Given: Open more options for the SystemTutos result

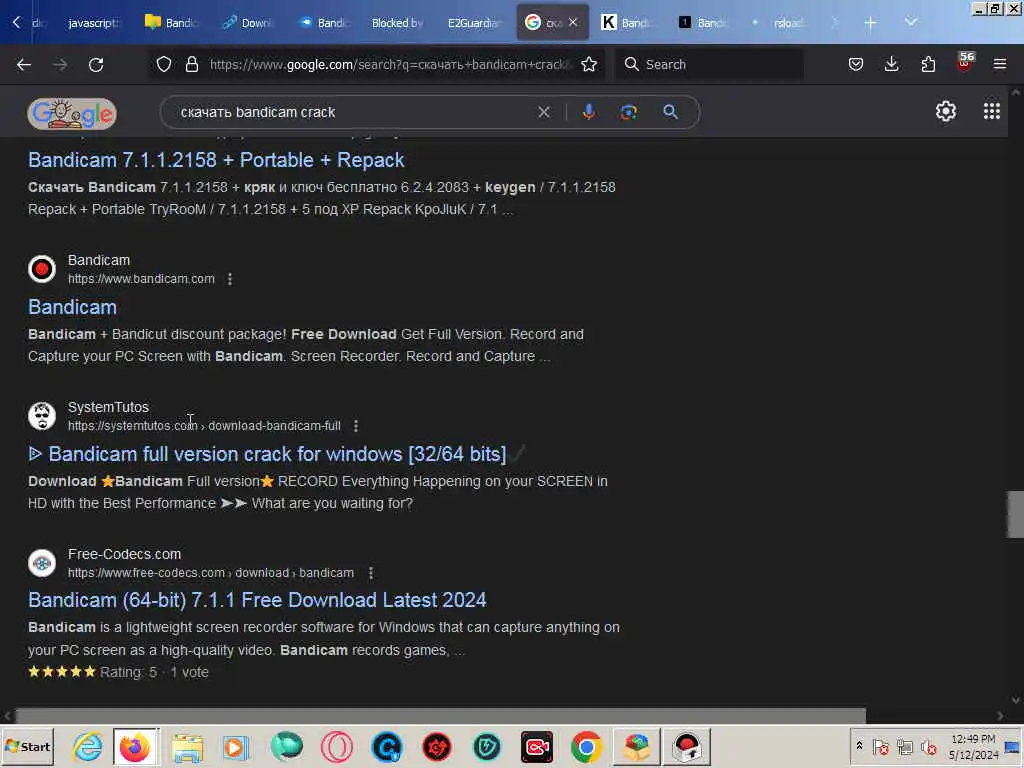Looking at the screenshot, I should click(356, 426).
